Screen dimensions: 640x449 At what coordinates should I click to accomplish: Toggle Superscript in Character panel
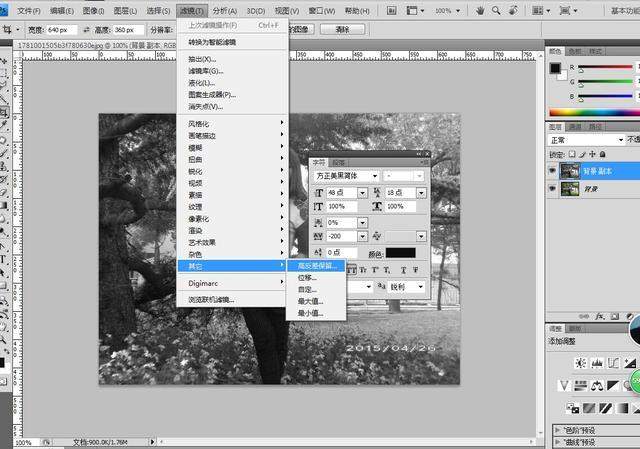[x=374, y=270]
